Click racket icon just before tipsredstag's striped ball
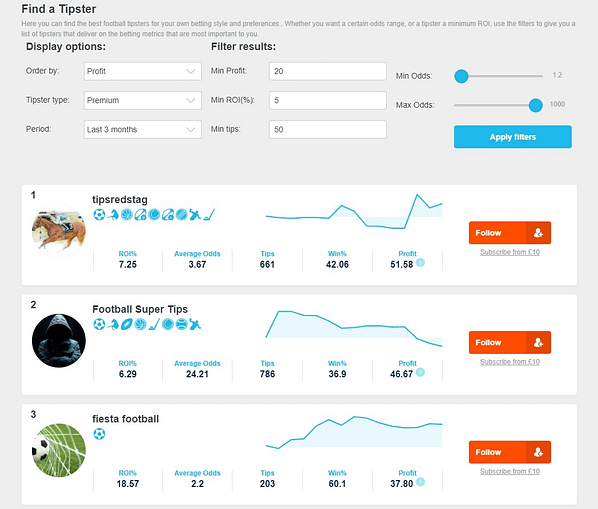The width and height of the screenshot is (598, 509). click(168, 215)
